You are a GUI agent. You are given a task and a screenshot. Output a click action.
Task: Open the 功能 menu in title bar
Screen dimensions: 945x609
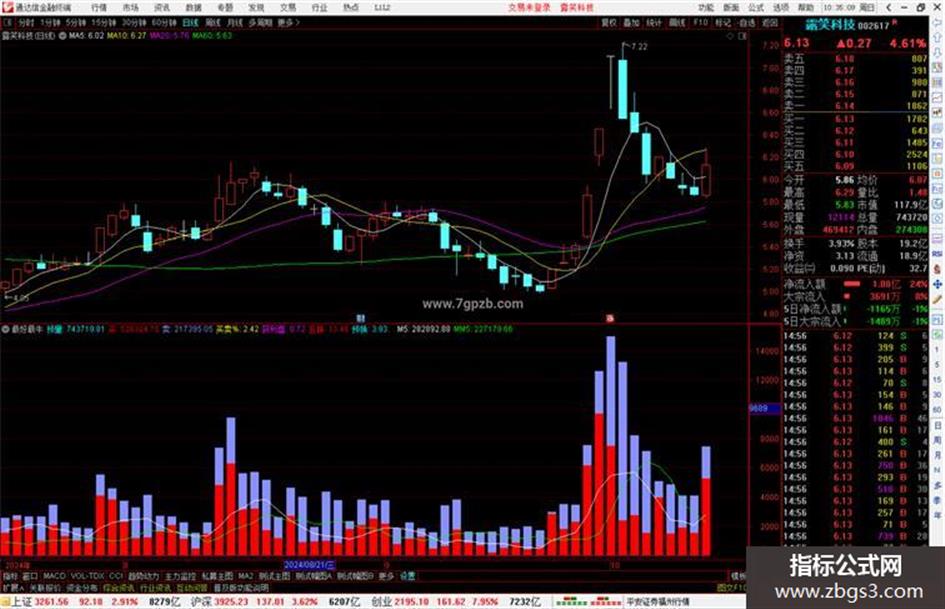pyautogui.click(x=706, y=7)
